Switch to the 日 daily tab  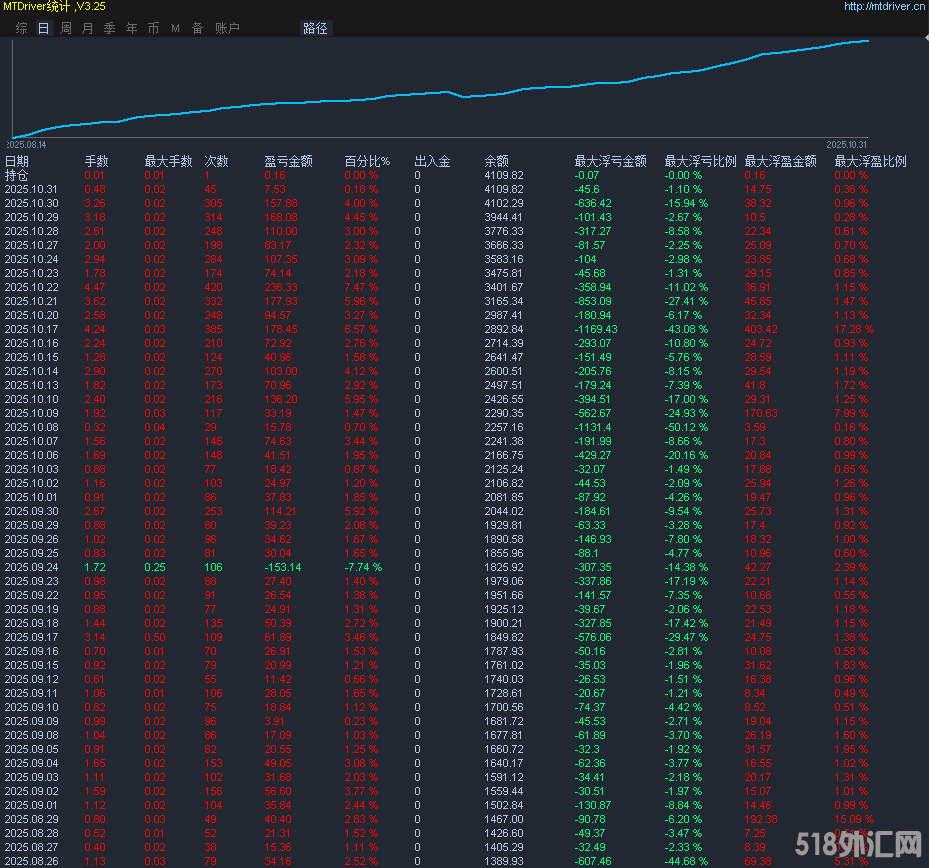coord(41,28)
